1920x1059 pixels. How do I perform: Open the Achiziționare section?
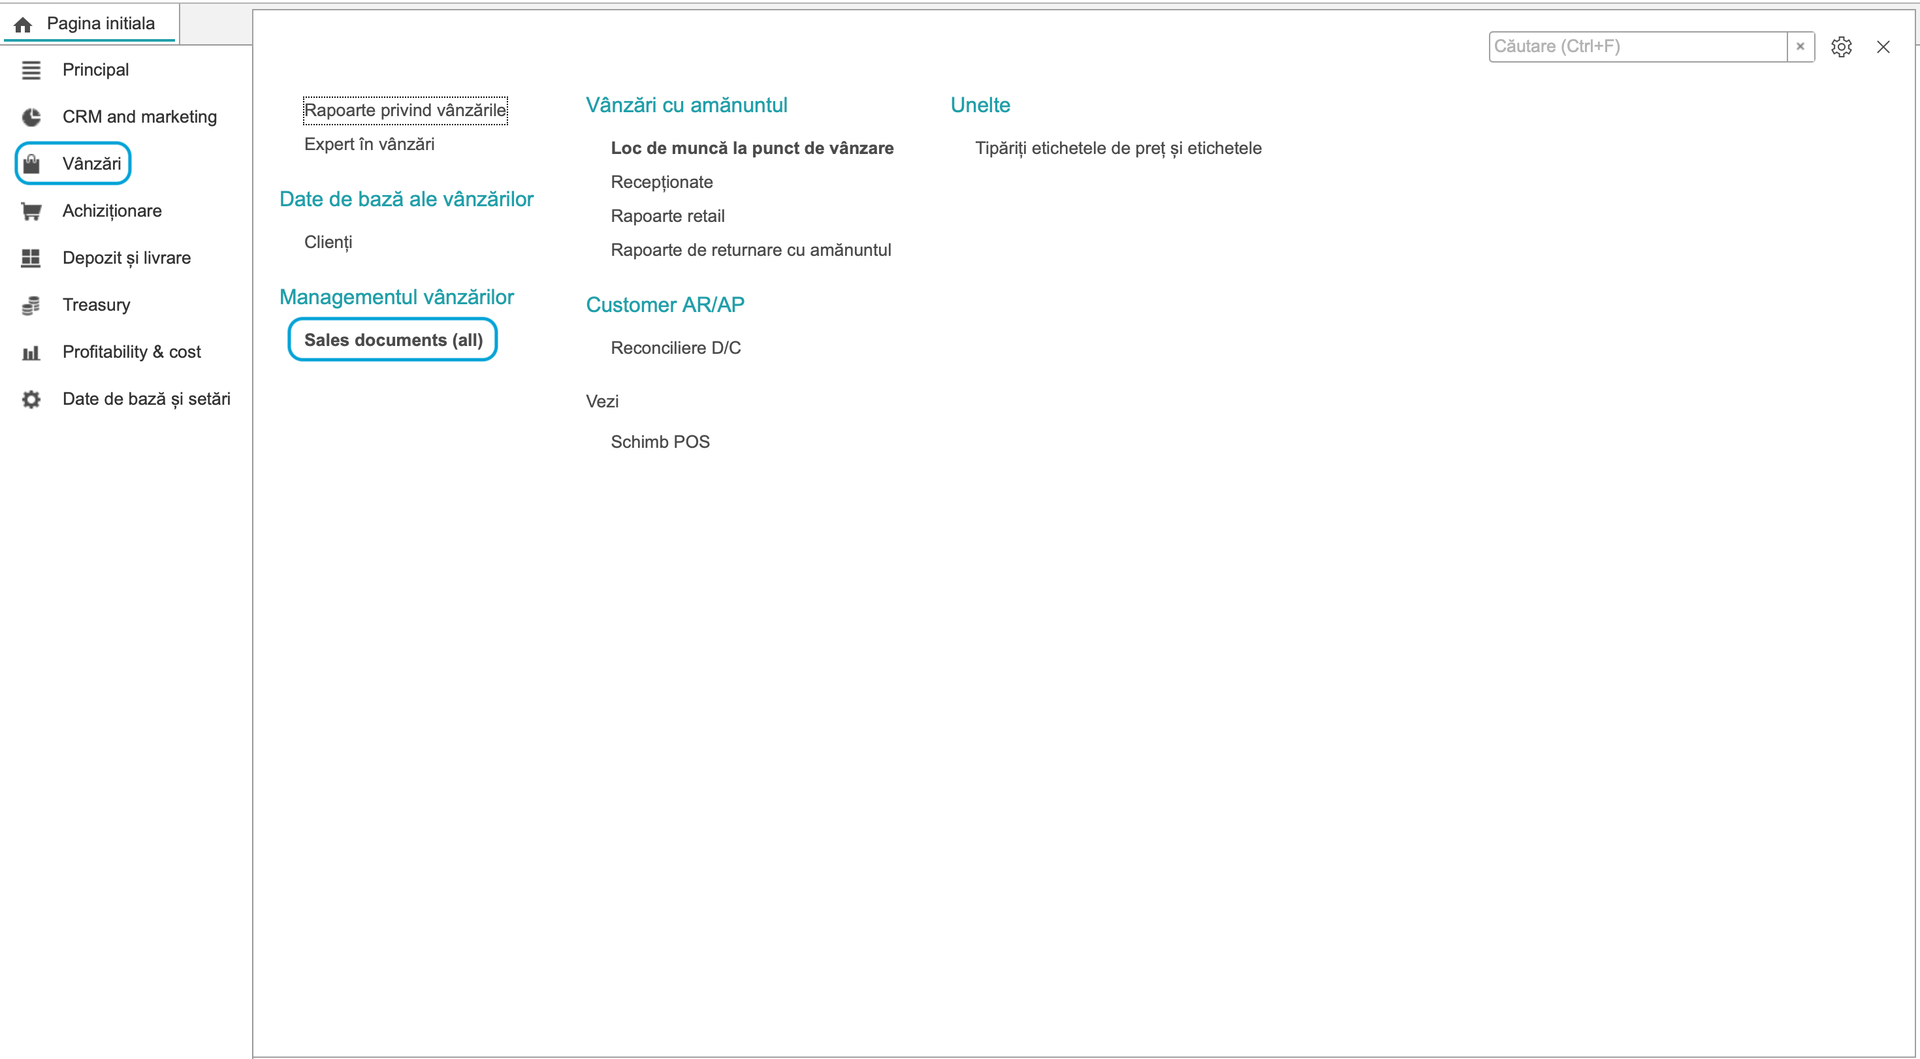tap(112, 211)
